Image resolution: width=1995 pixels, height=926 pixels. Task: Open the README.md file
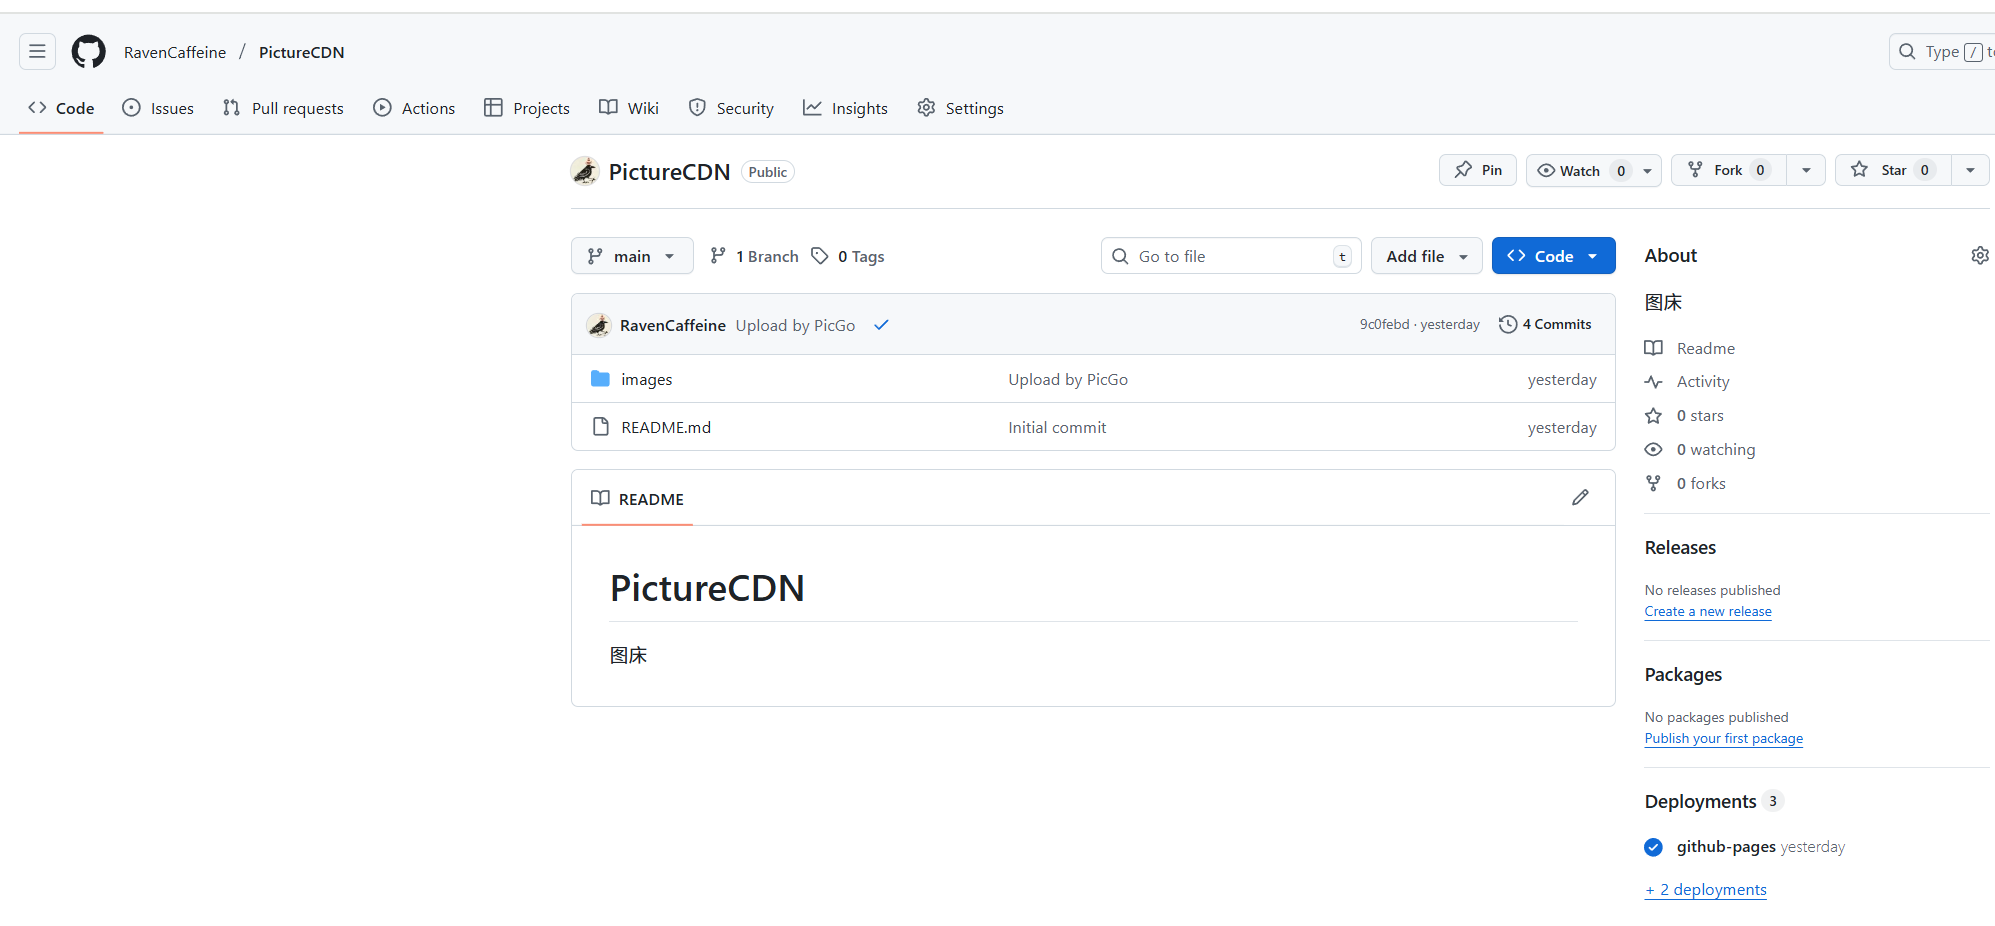(666, 427)
